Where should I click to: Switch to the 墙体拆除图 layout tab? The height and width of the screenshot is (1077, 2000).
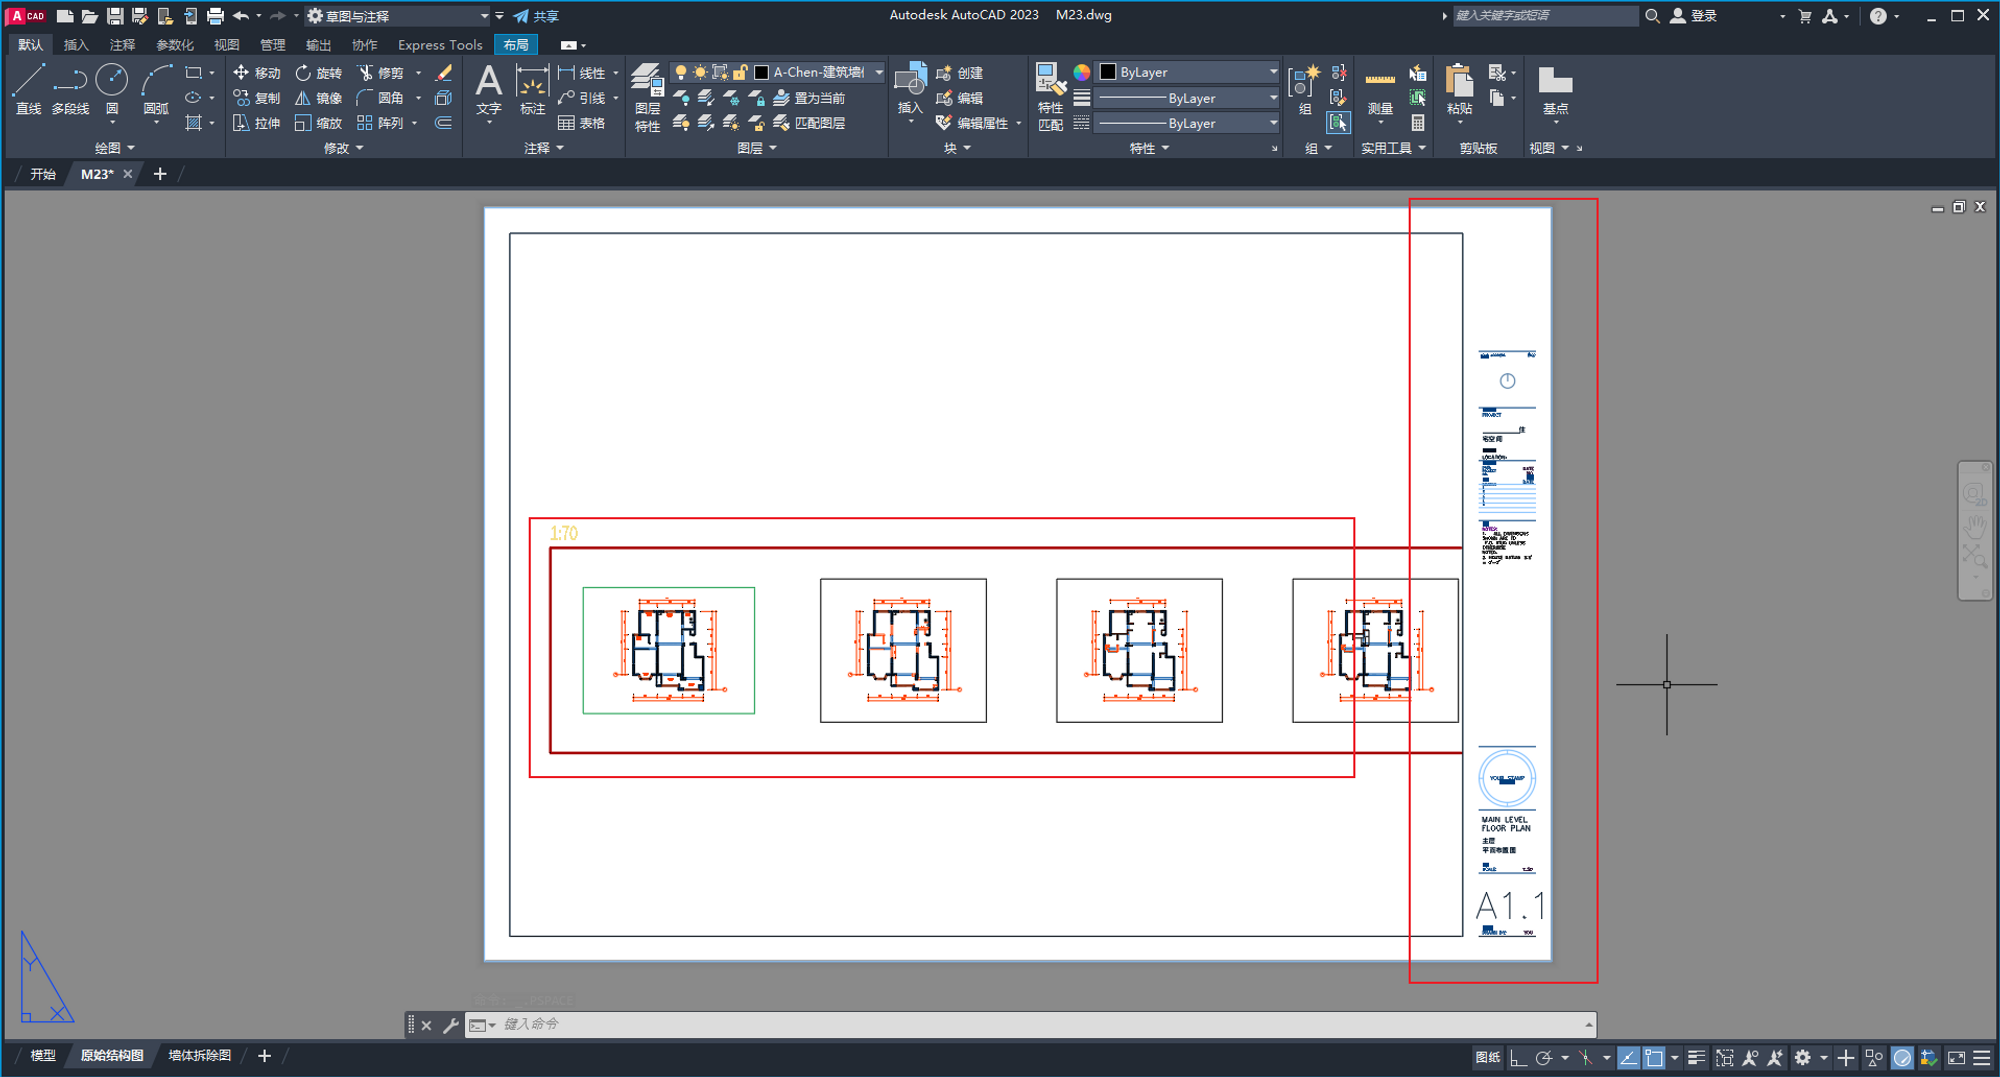click(x=200, y=1056)
